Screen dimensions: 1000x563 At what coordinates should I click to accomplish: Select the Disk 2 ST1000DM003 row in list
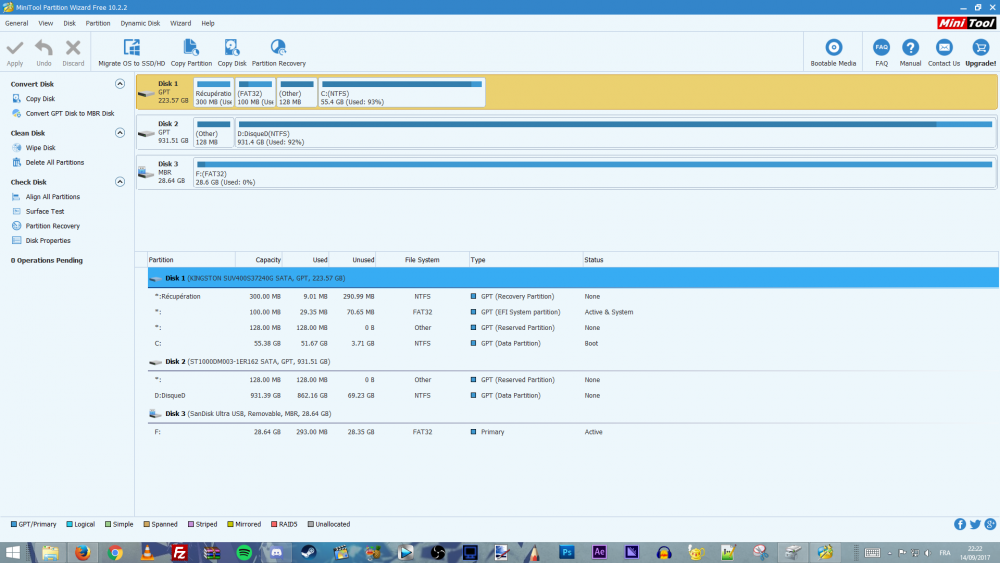tap(573, 362)
